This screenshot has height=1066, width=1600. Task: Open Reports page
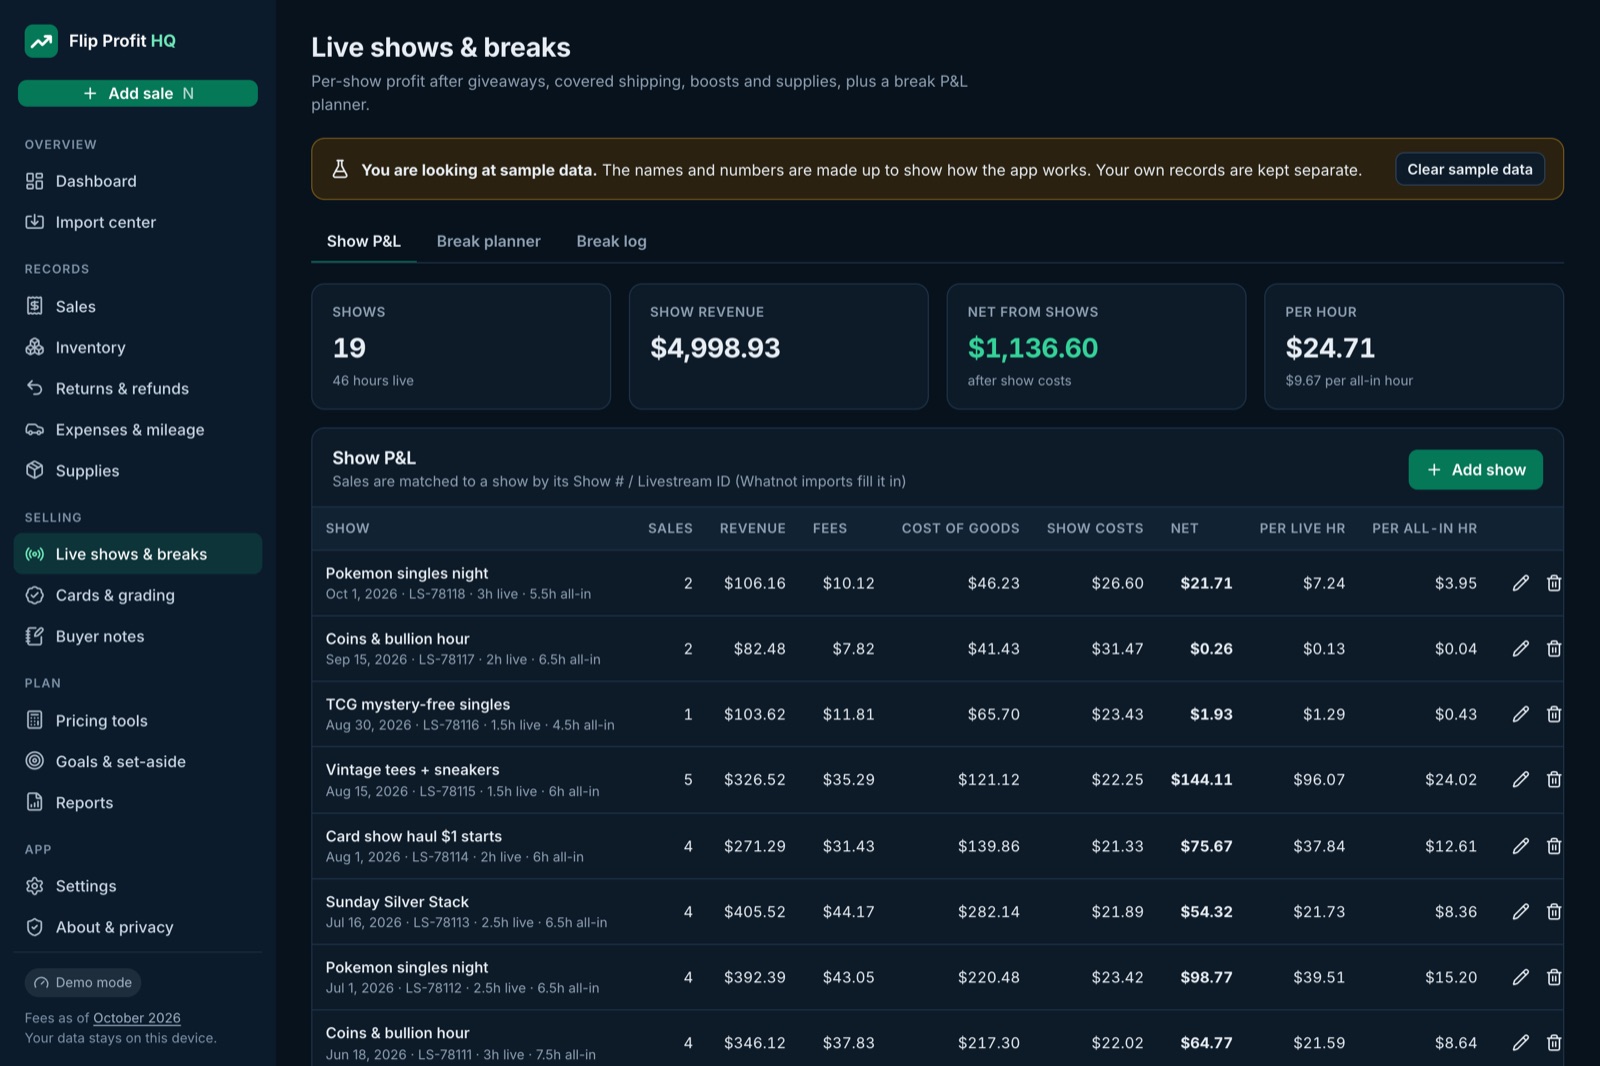tap(138, 802)
